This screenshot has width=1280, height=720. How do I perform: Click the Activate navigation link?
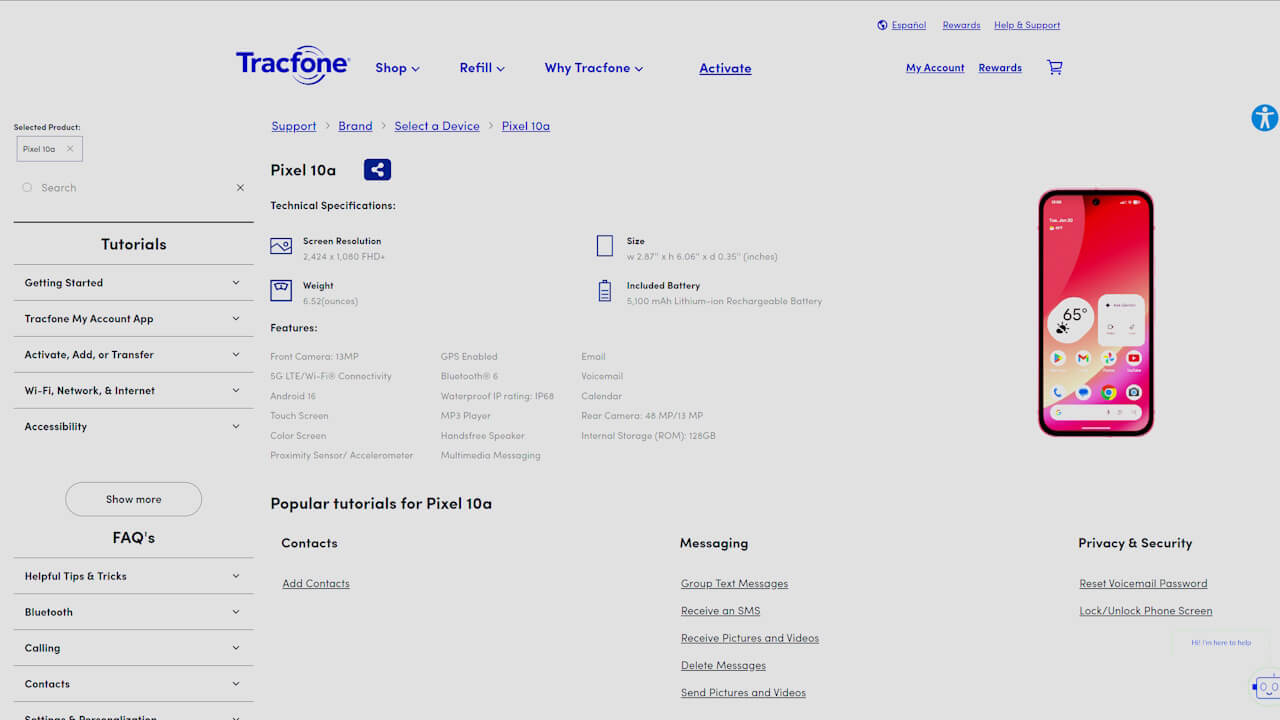[x=725, y=68]
